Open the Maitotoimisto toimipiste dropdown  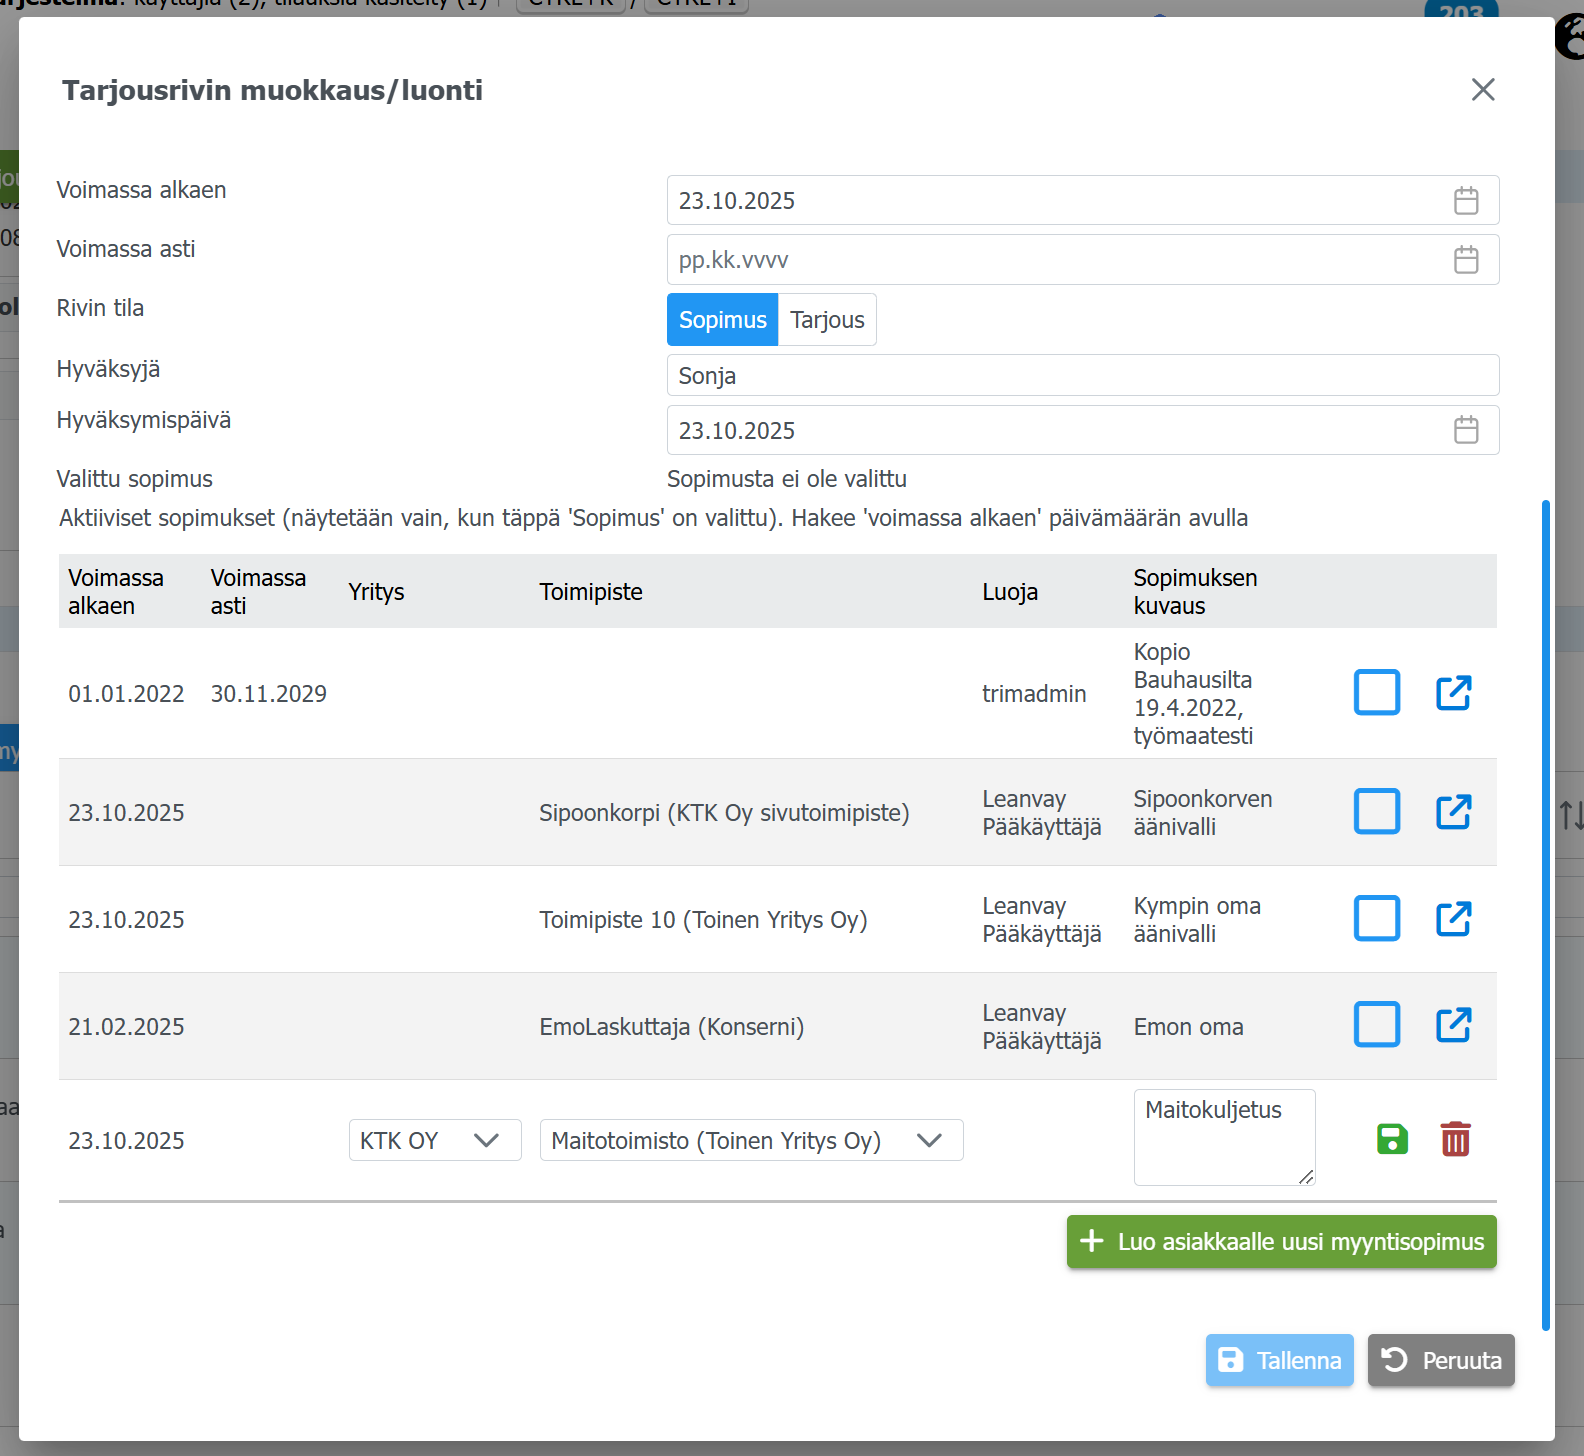pyautogui.click(x=751, y=1140)
